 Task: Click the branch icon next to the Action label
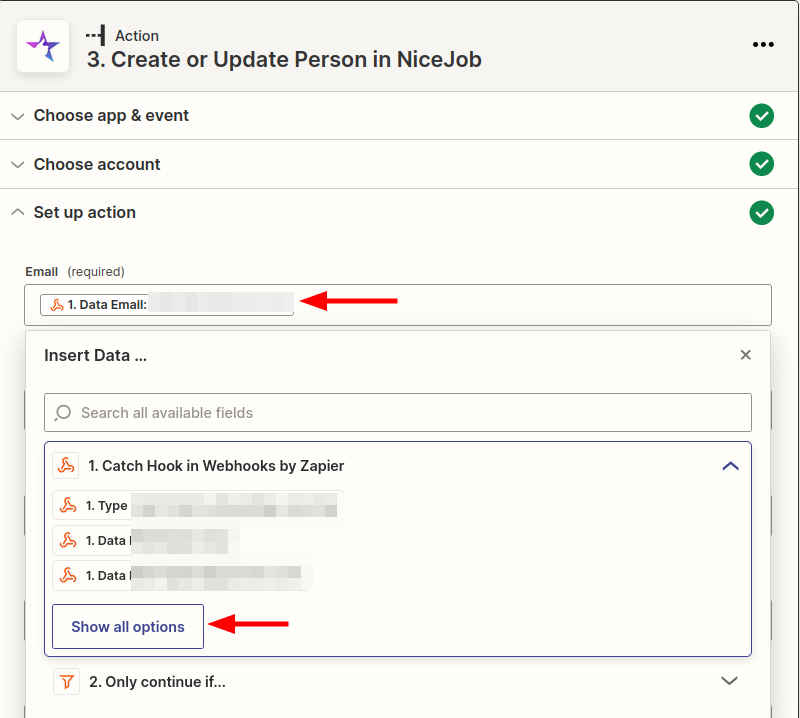coord(95,35)
